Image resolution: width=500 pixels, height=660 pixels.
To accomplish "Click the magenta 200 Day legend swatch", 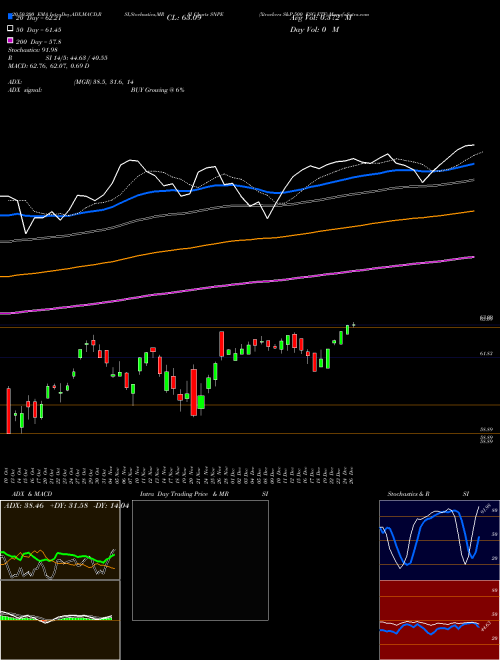I will point(11,40).
